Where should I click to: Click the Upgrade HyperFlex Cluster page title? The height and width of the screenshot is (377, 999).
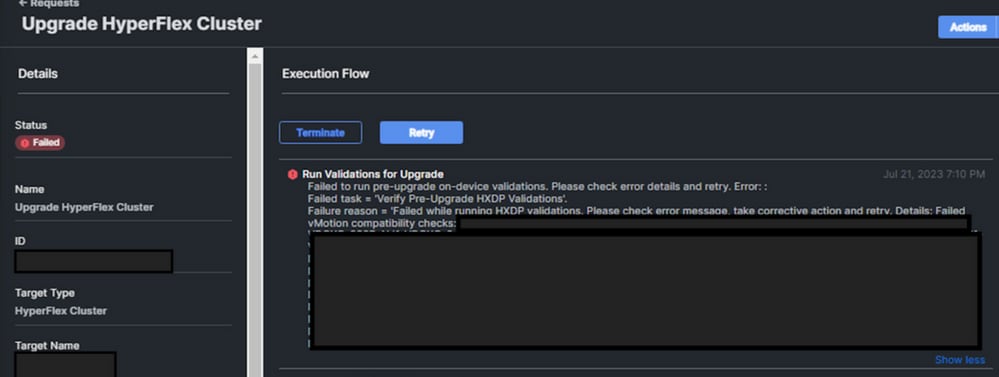(141, 24)
